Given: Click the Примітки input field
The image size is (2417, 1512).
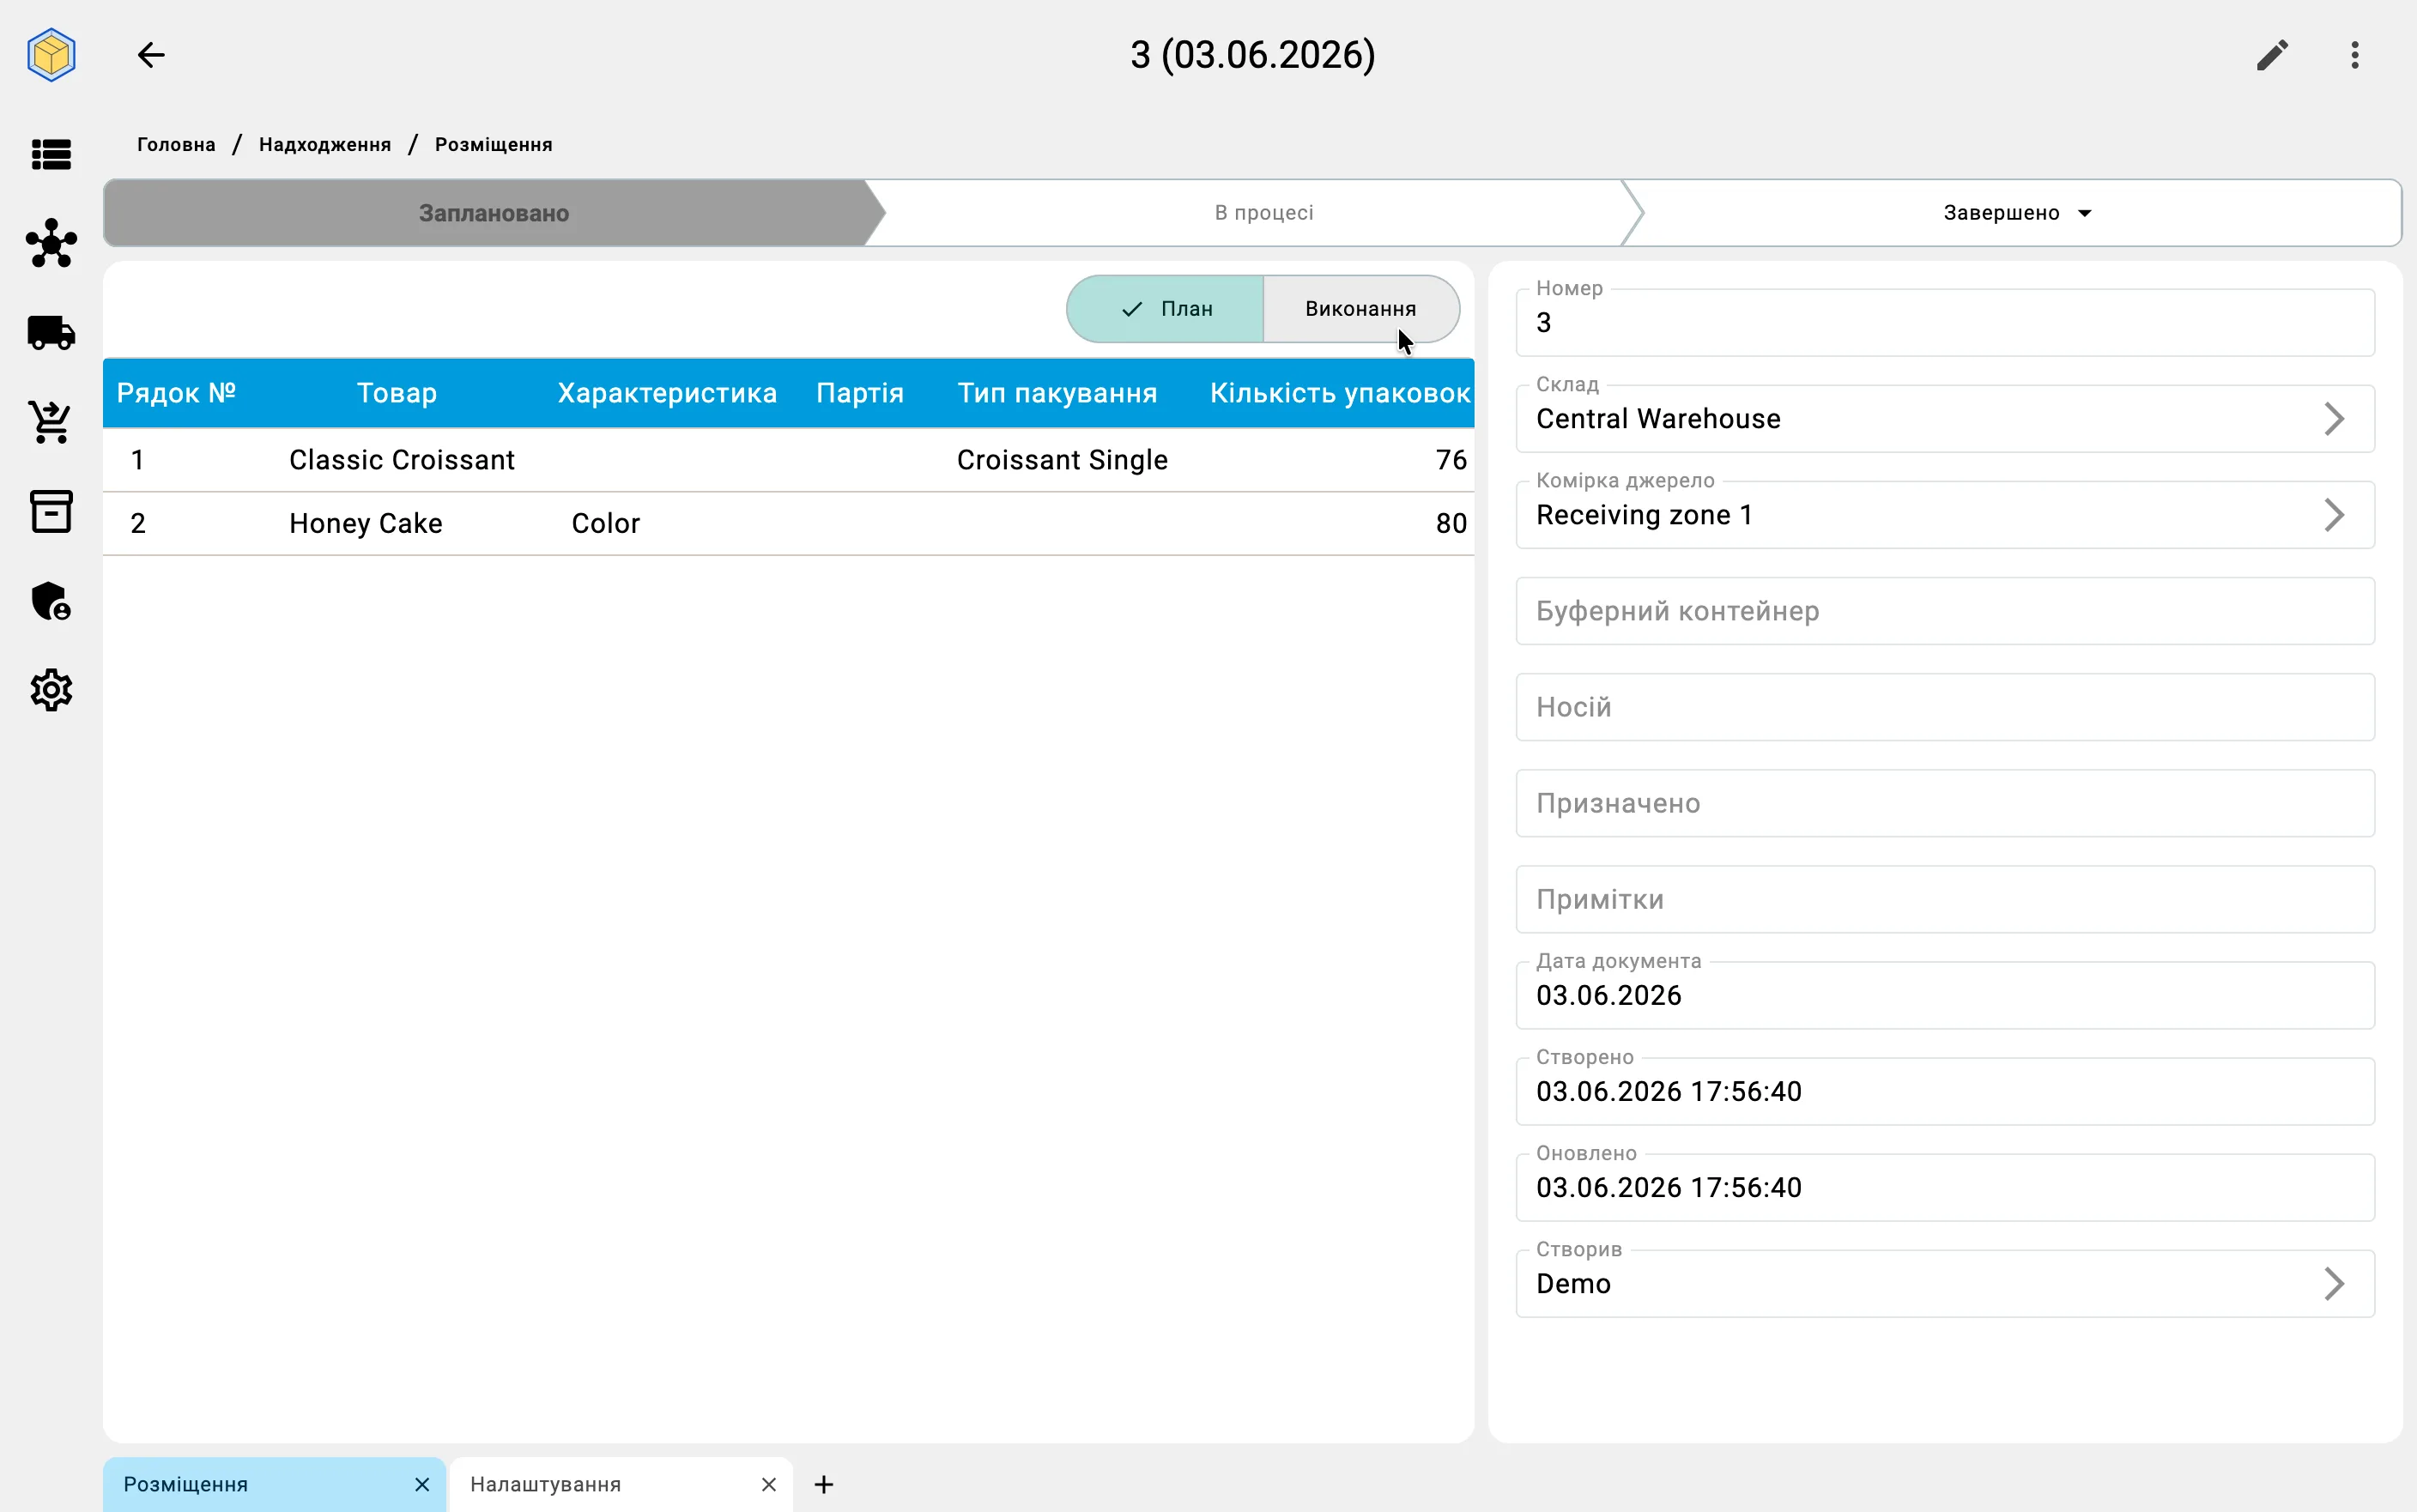Looking at the screenshot, I should [x=1944, y=899].
